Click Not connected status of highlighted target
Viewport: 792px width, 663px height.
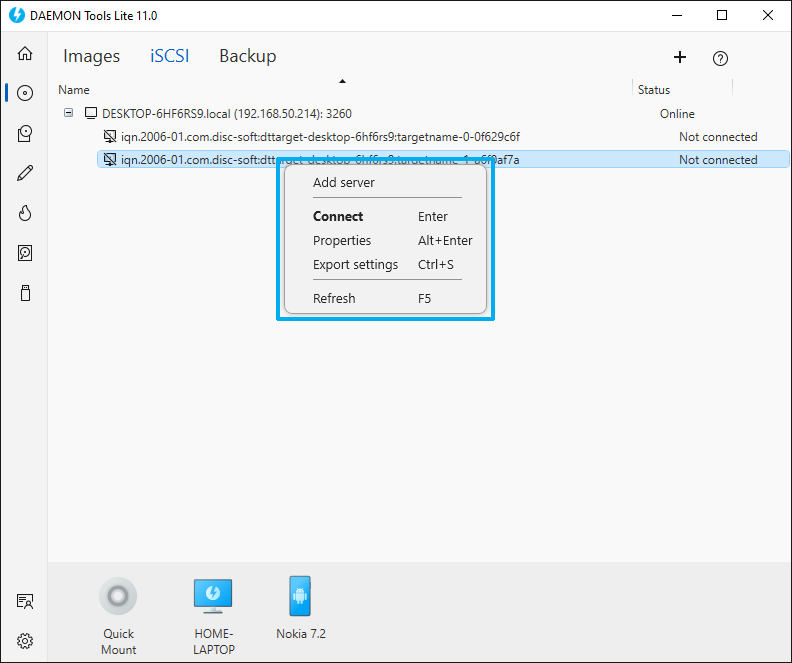tap(718, 160)
